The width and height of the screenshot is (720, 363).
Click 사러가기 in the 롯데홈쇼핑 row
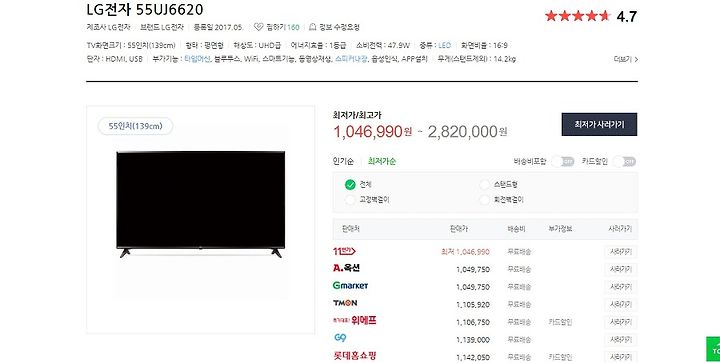point(620,357)
